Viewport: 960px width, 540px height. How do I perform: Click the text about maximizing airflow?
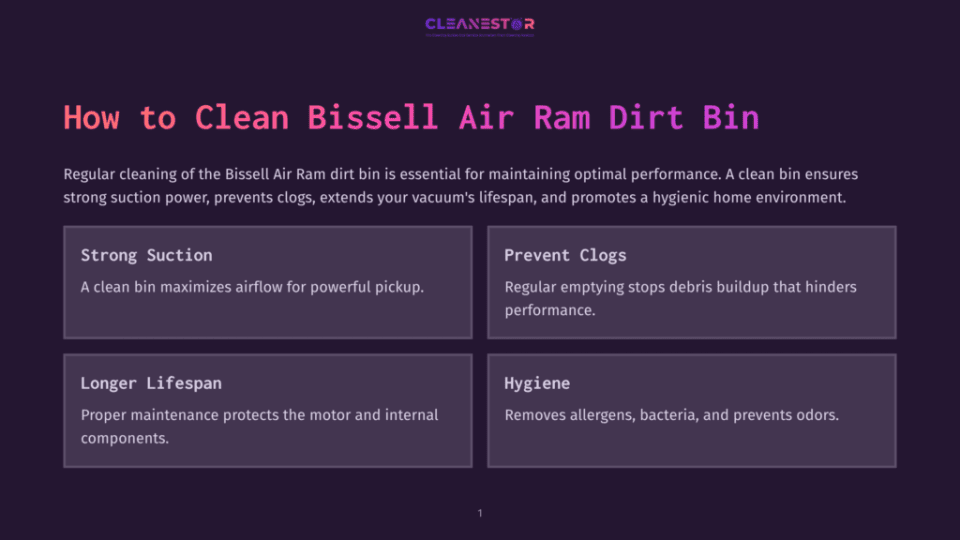pyautogui.click(x=252, y=287)
